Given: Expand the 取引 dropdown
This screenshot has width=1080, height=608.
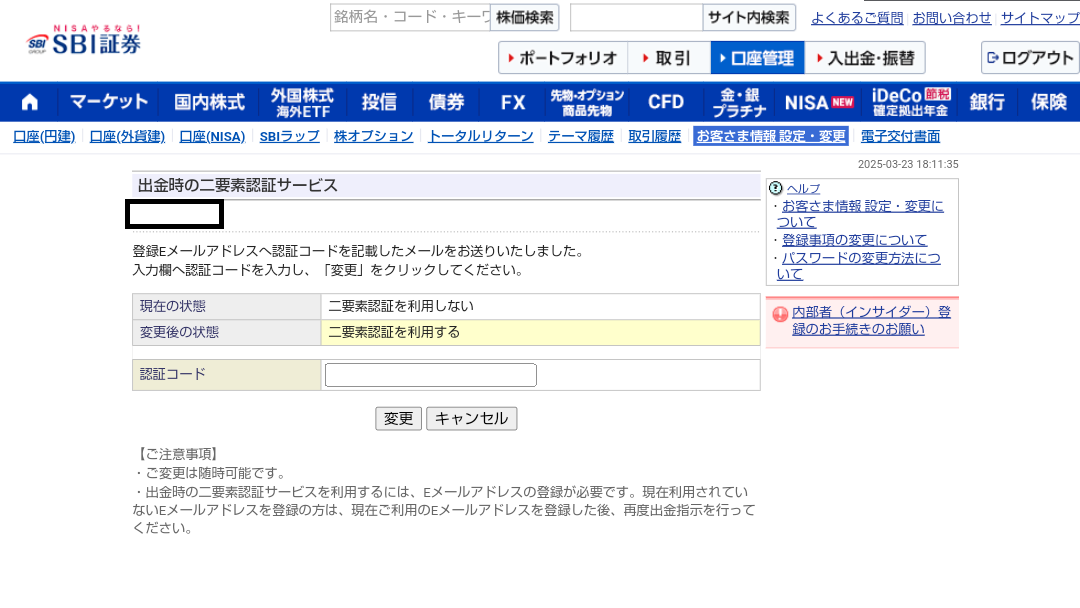Looking at the screenshot, I should (668, 58).
